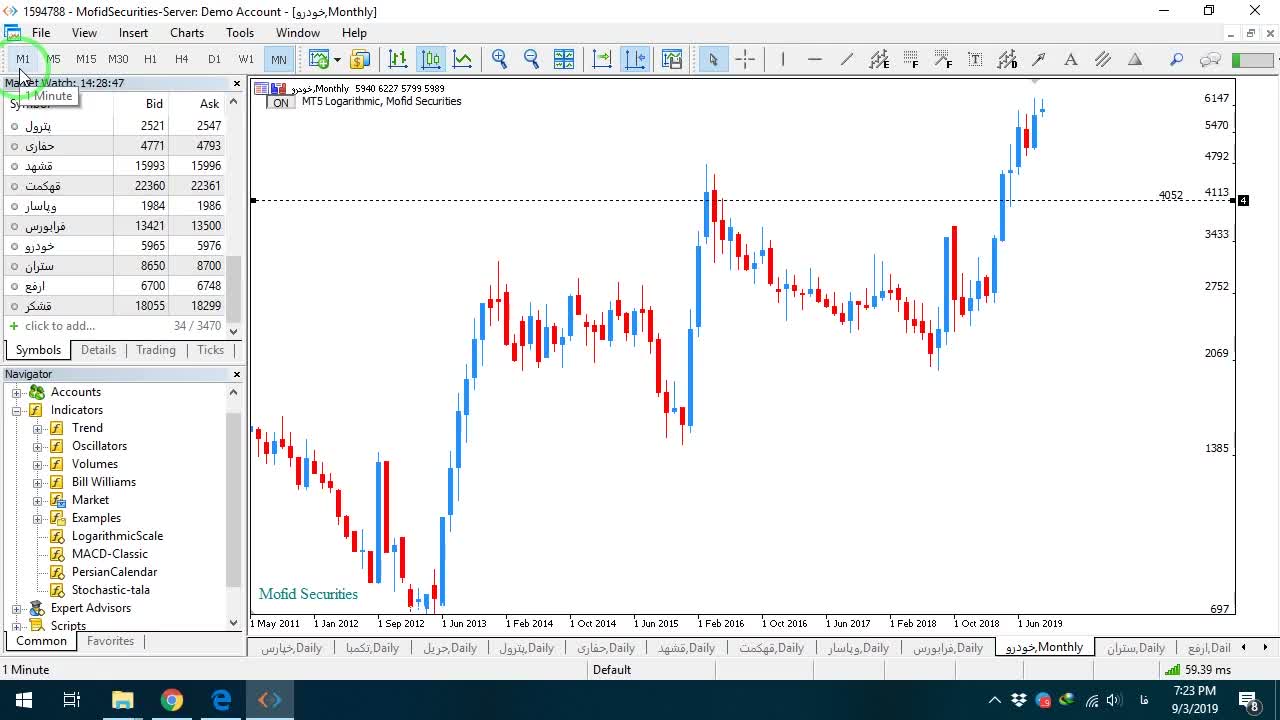Select the zoom out magnifier icon
The image size is (1280, 720).
point(531,59)
